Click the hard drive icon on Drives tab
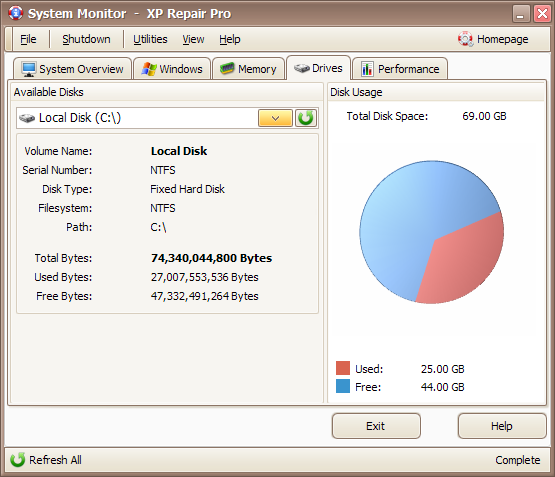This screenshot has width=555, height=477. tap(302, 68)
